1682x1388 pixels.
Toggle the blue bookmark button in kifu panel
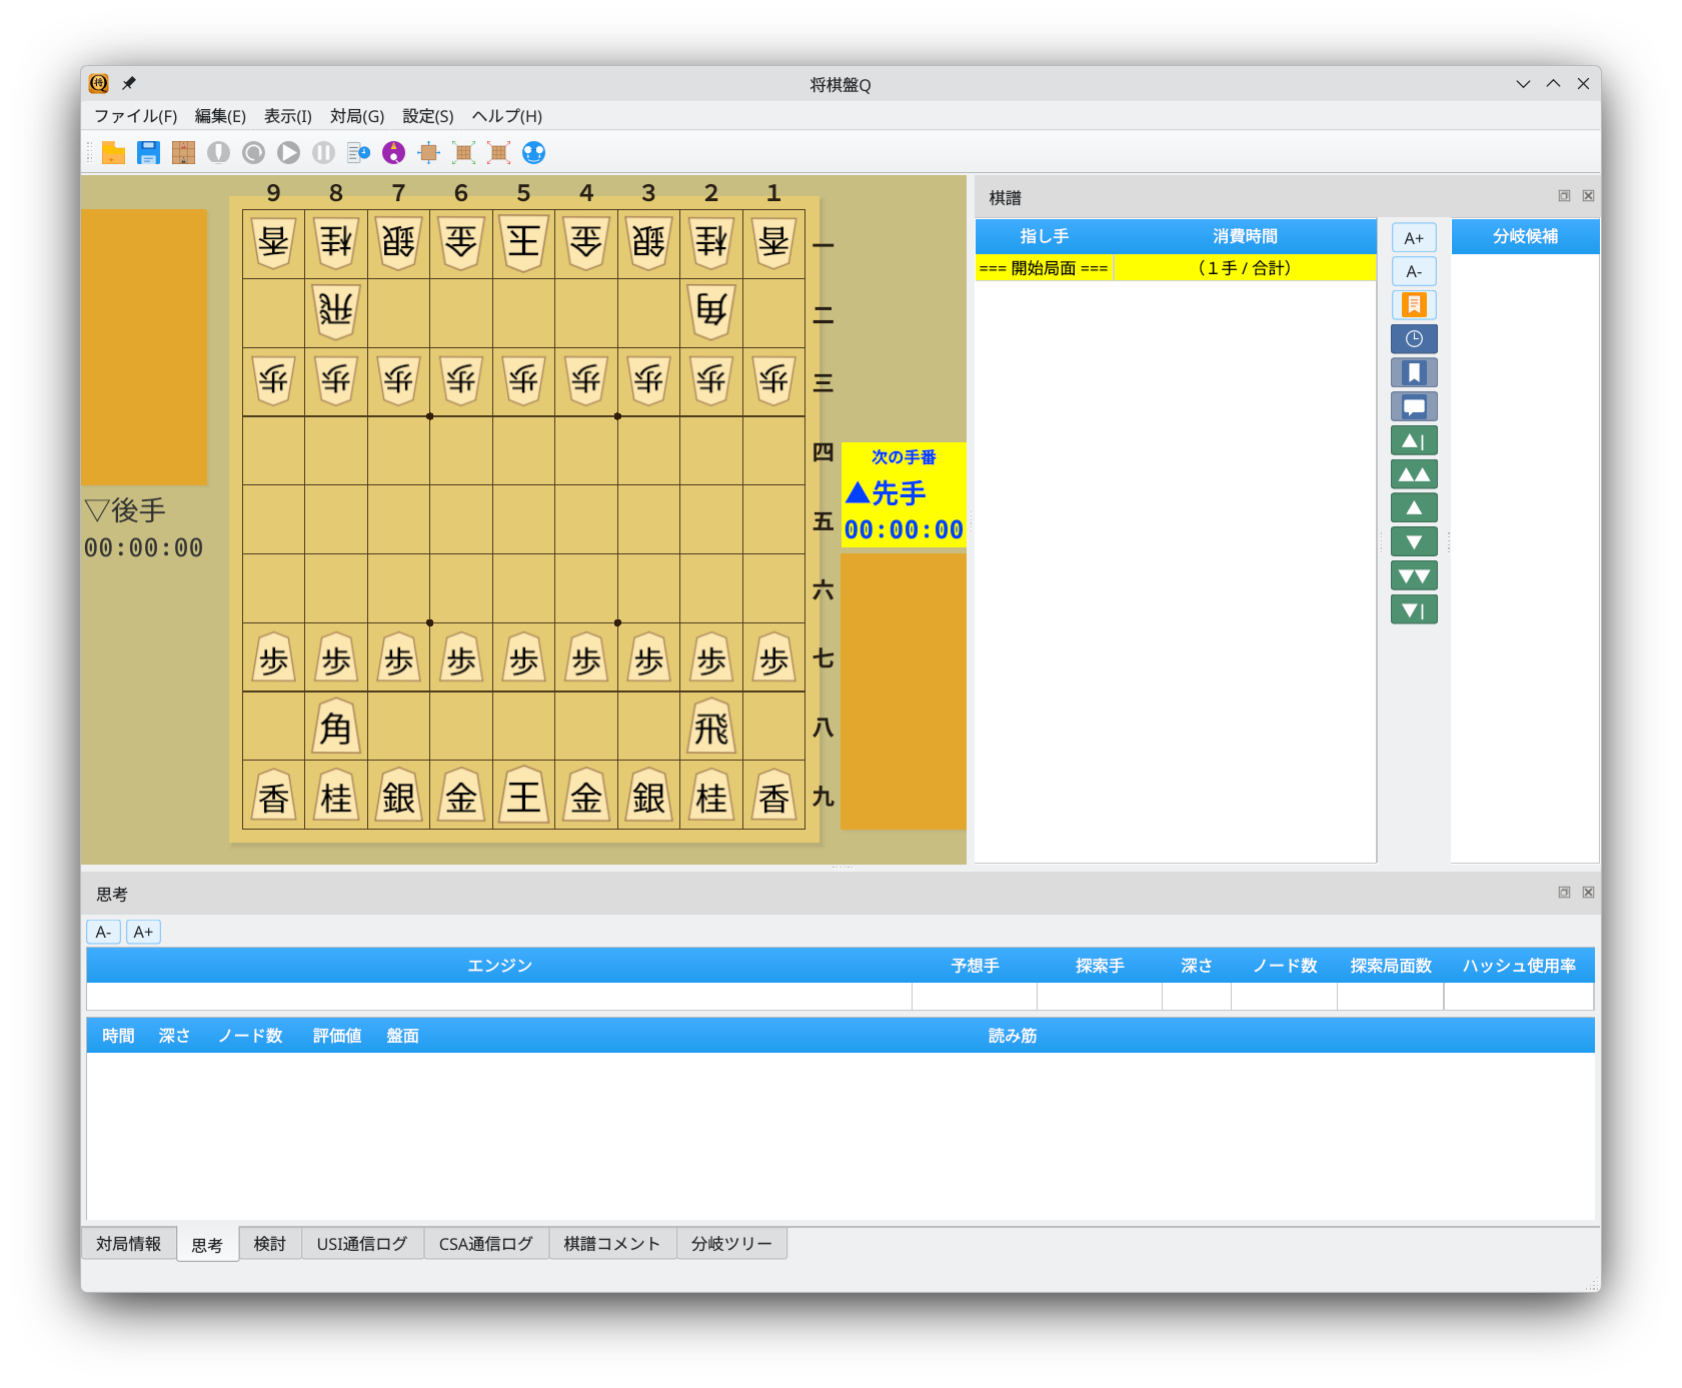[1413, 373]
